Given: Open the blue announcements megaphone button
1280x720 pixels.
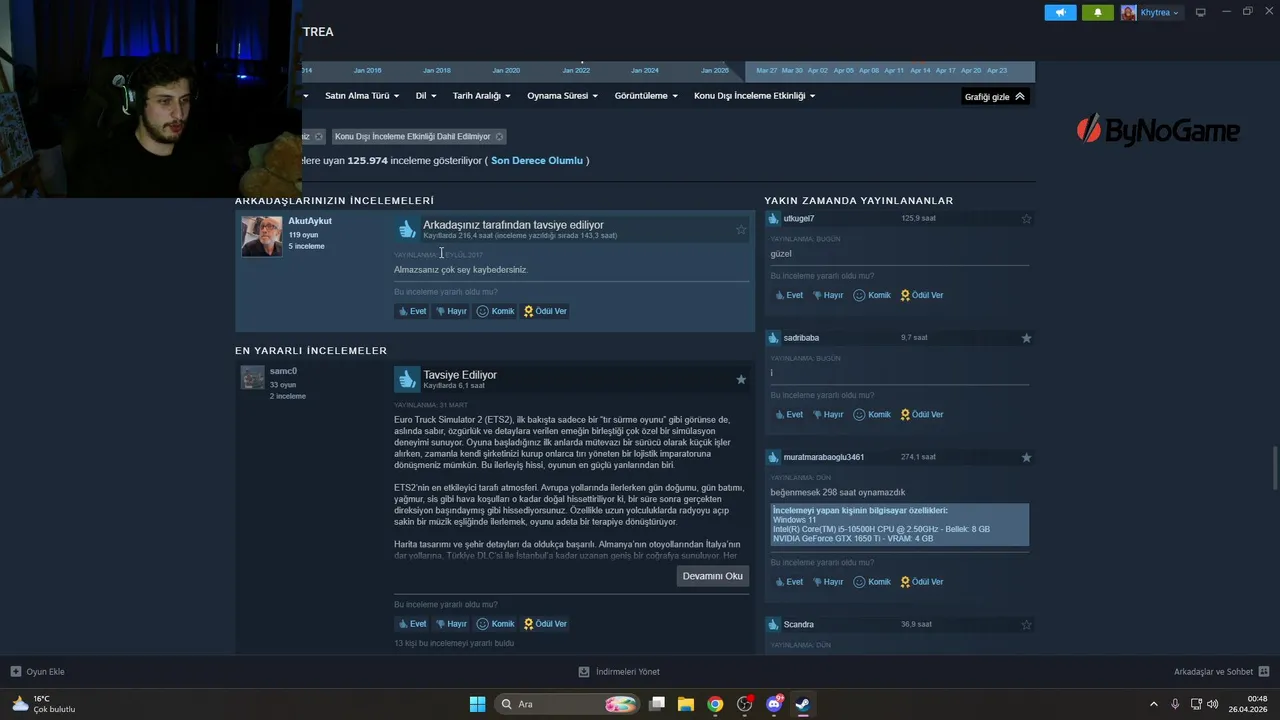Looking at the screenshot, I should [x=1060, y=12].
